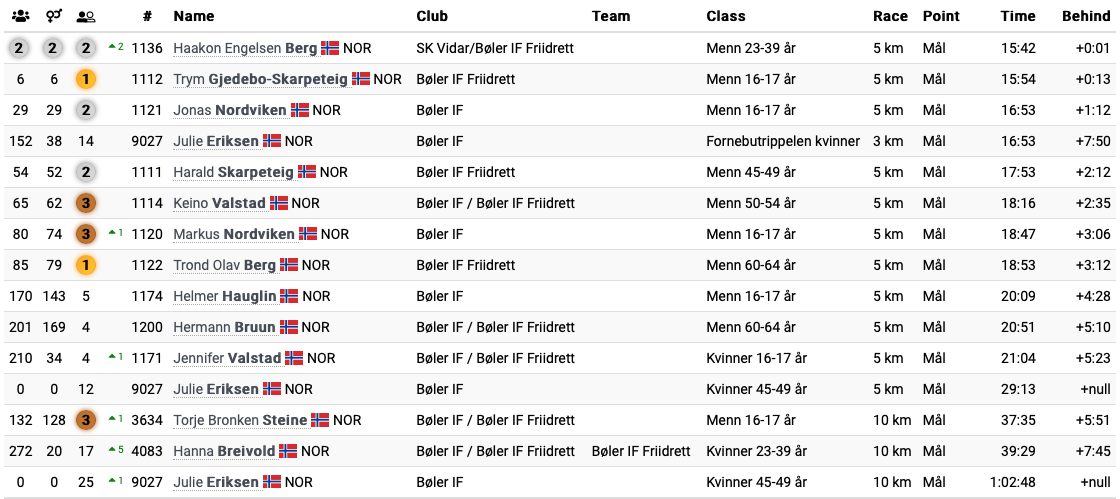Sort by the Behind column header
The width and height of the screenshot is (1120, 499).
1086,16
